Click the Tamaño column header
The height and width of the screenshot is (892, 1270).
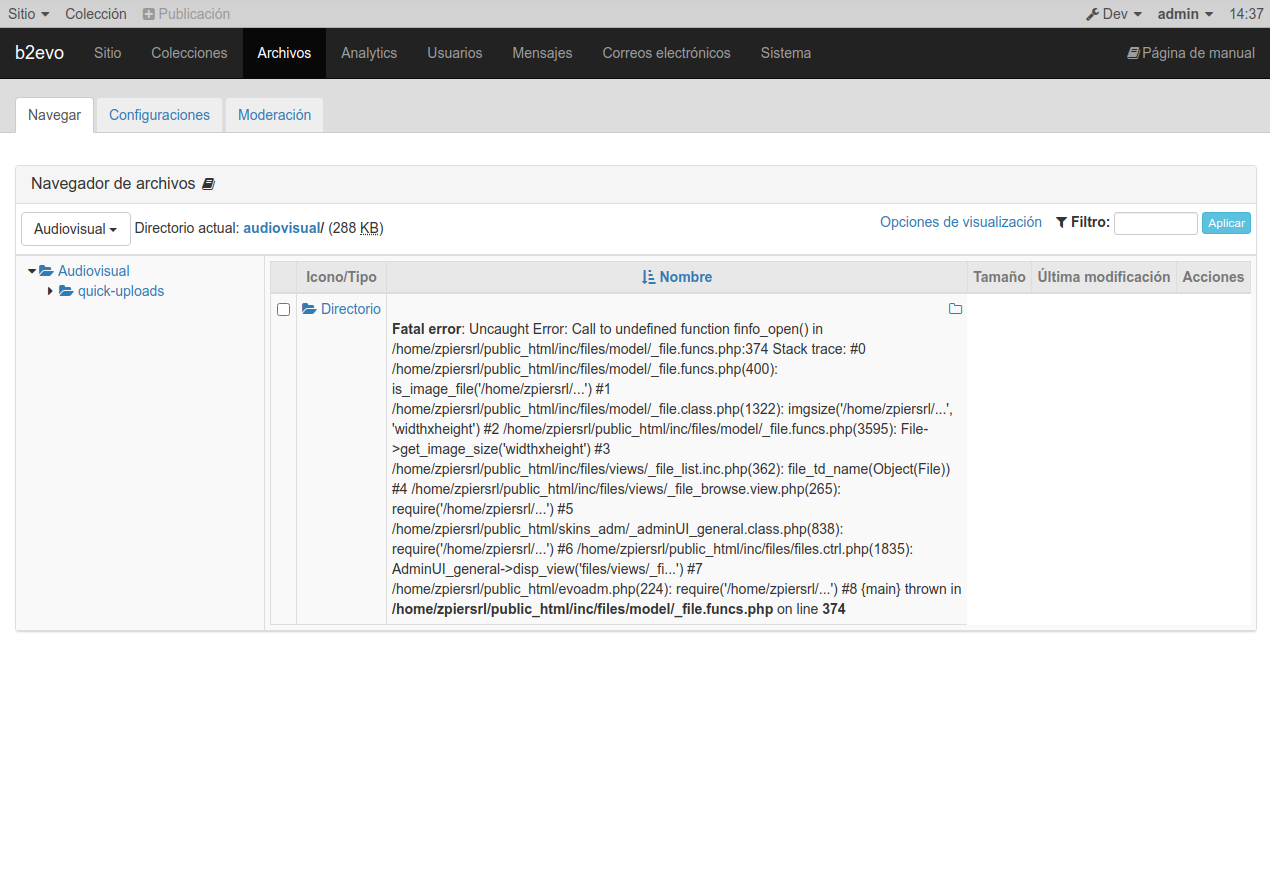click(999, 277)
